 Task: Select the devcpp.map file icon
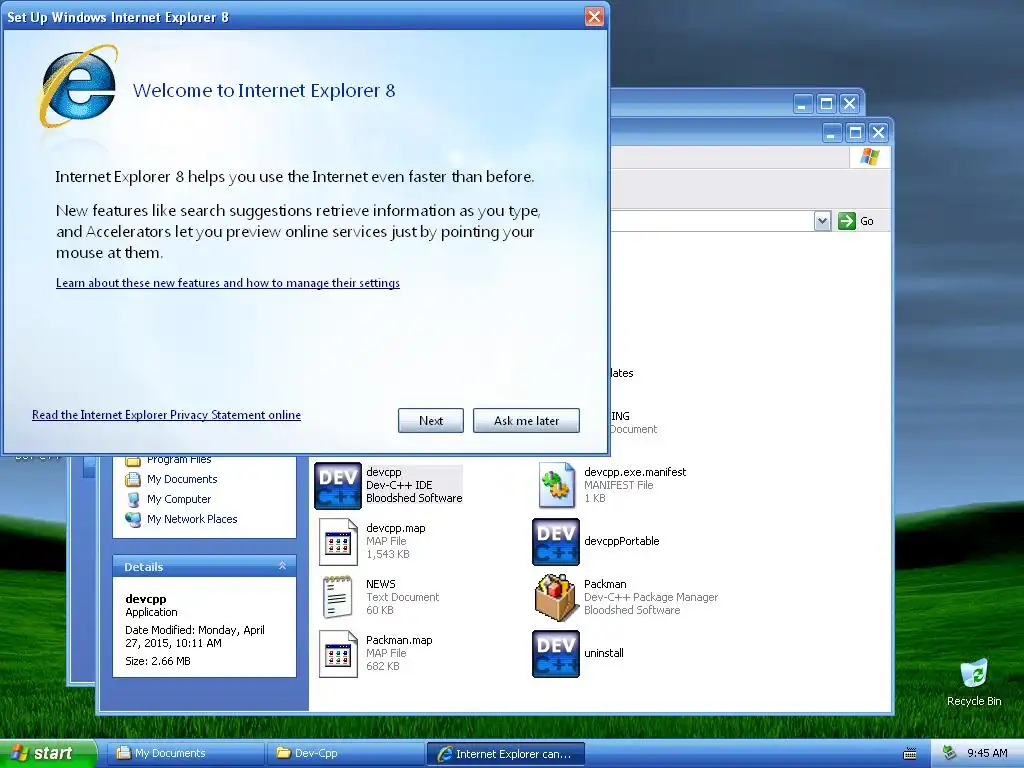(x=338, y=541)
